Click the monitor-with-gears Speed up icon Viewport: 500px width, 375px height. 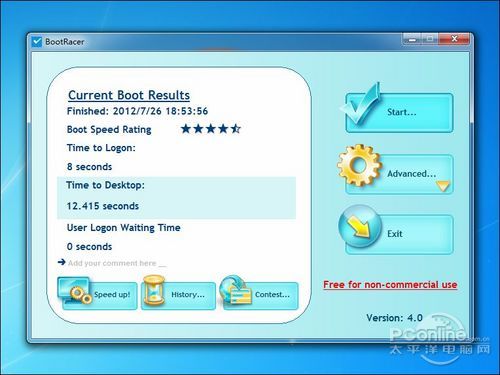click(75, 290)
